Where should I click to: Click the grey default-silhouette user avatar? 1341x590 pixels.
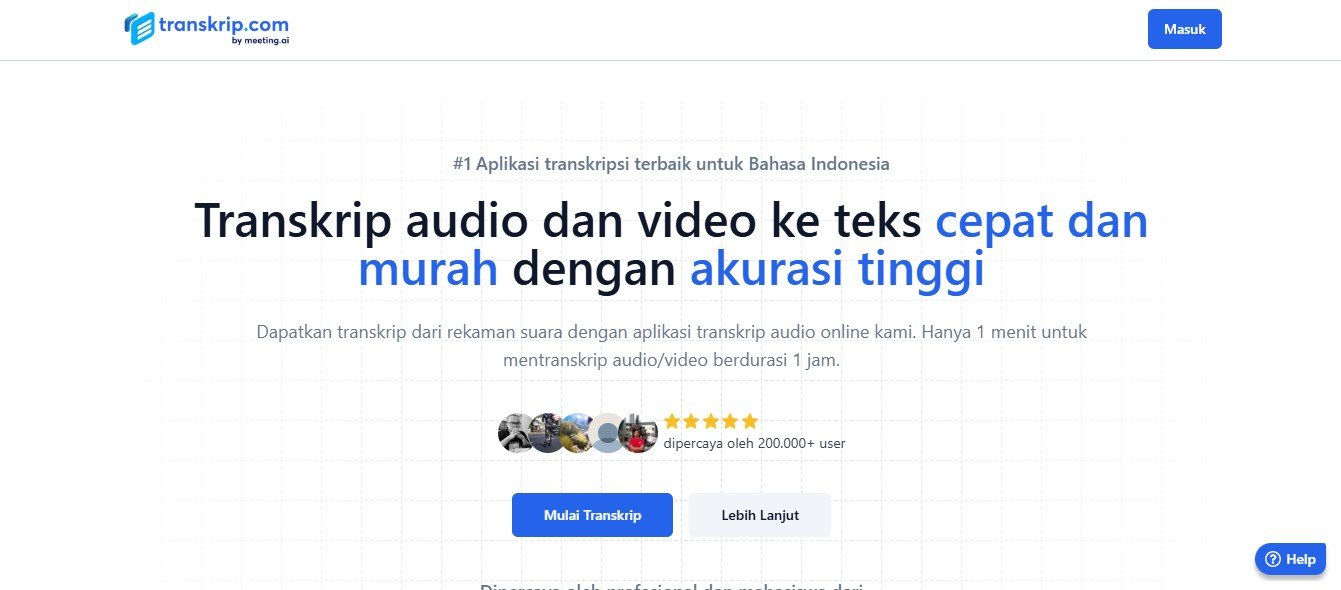(607, 433)
